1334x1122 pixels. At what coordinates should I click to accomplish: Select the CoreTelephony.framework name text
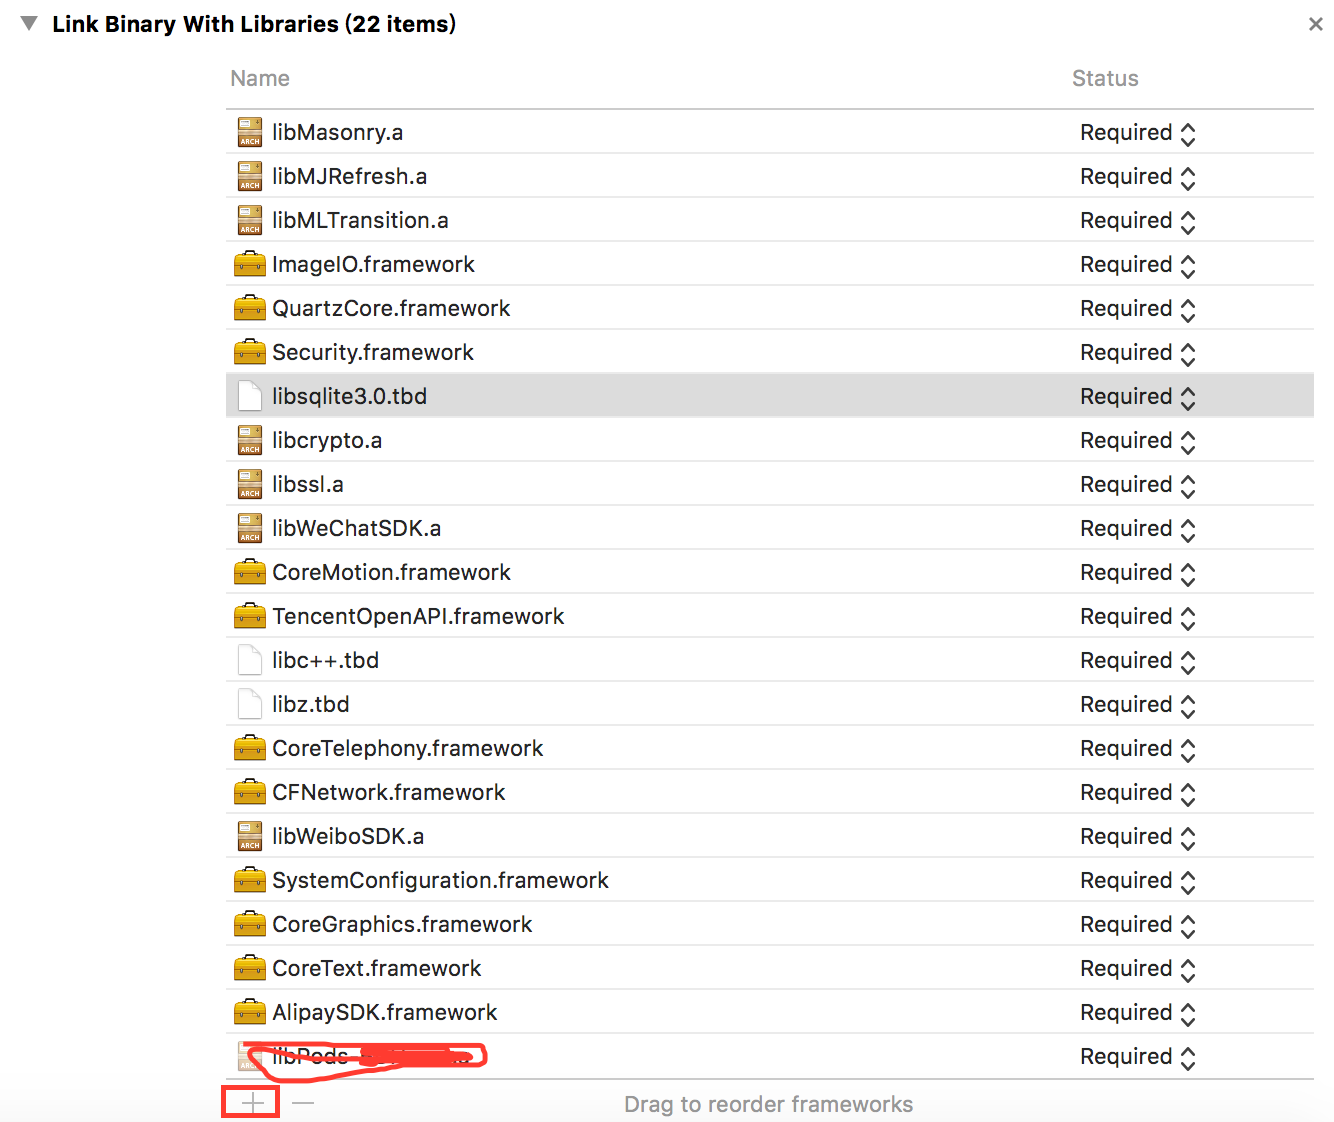click(x=408, y=748)
